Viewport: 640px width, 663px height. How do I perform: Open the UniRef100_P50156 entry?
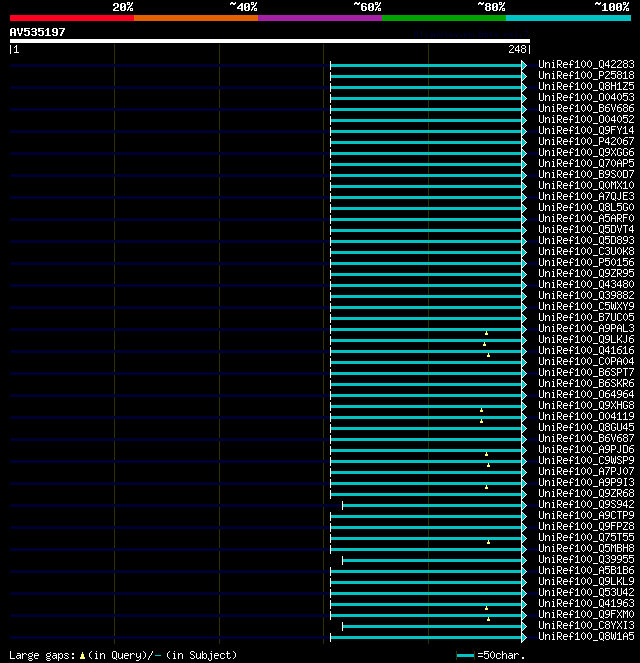[586, 262]
